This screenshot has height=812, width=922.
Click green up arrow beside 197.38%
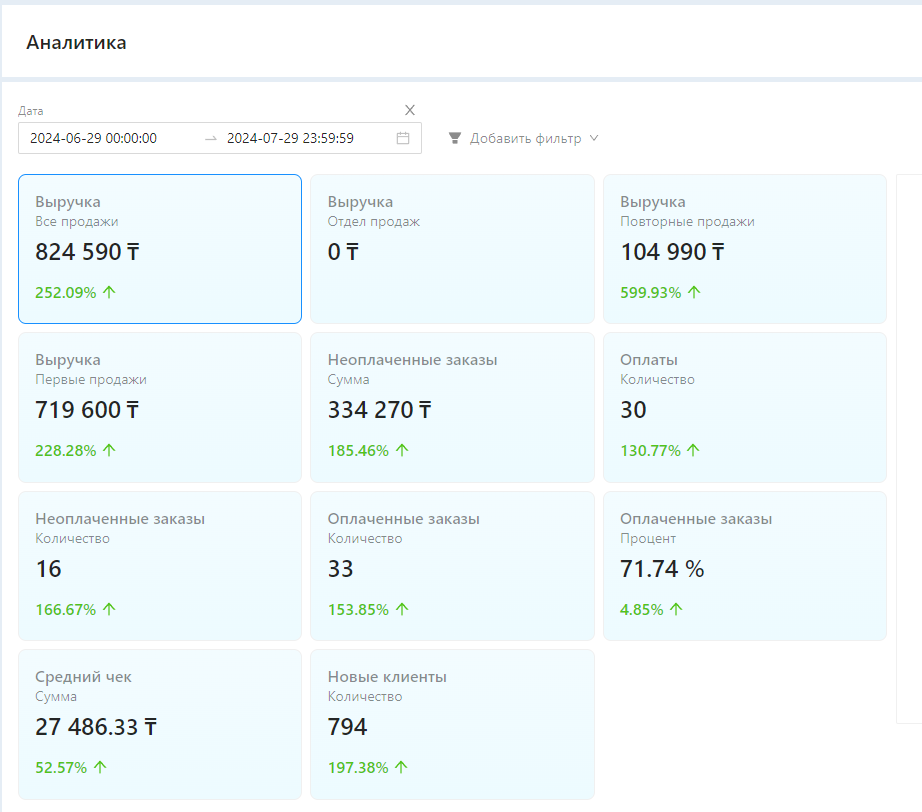[x=401, y=767]
